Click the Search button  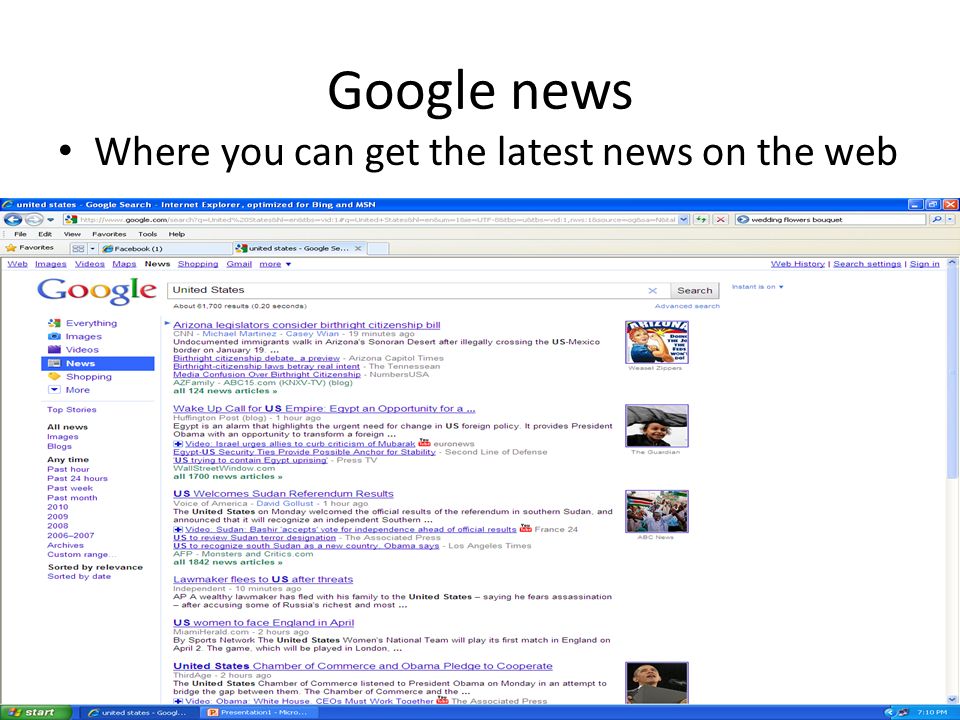[694, 291]
